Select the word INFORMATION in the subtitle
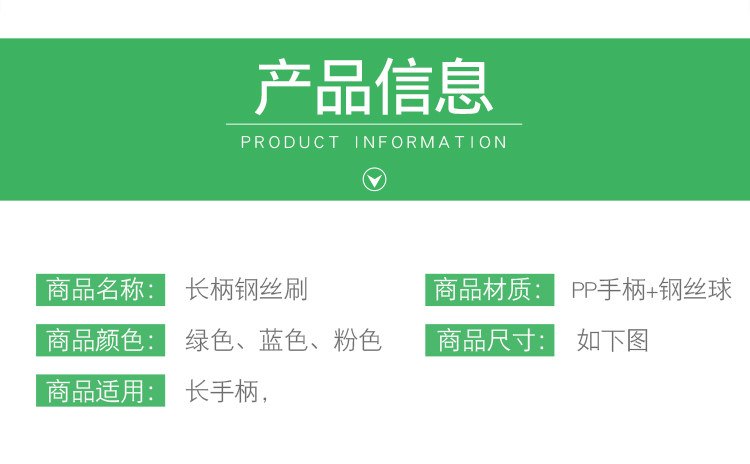Viewport: 750px width, 464px height. [431, 143]
